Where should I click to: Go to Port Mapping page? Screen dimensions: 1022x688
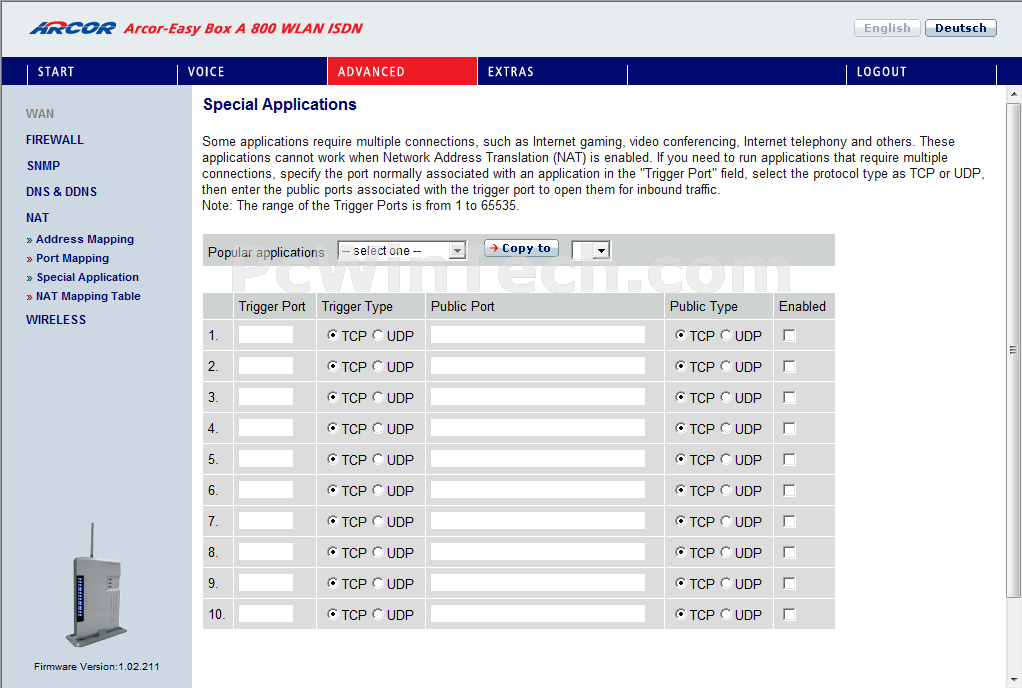point(72,258)
